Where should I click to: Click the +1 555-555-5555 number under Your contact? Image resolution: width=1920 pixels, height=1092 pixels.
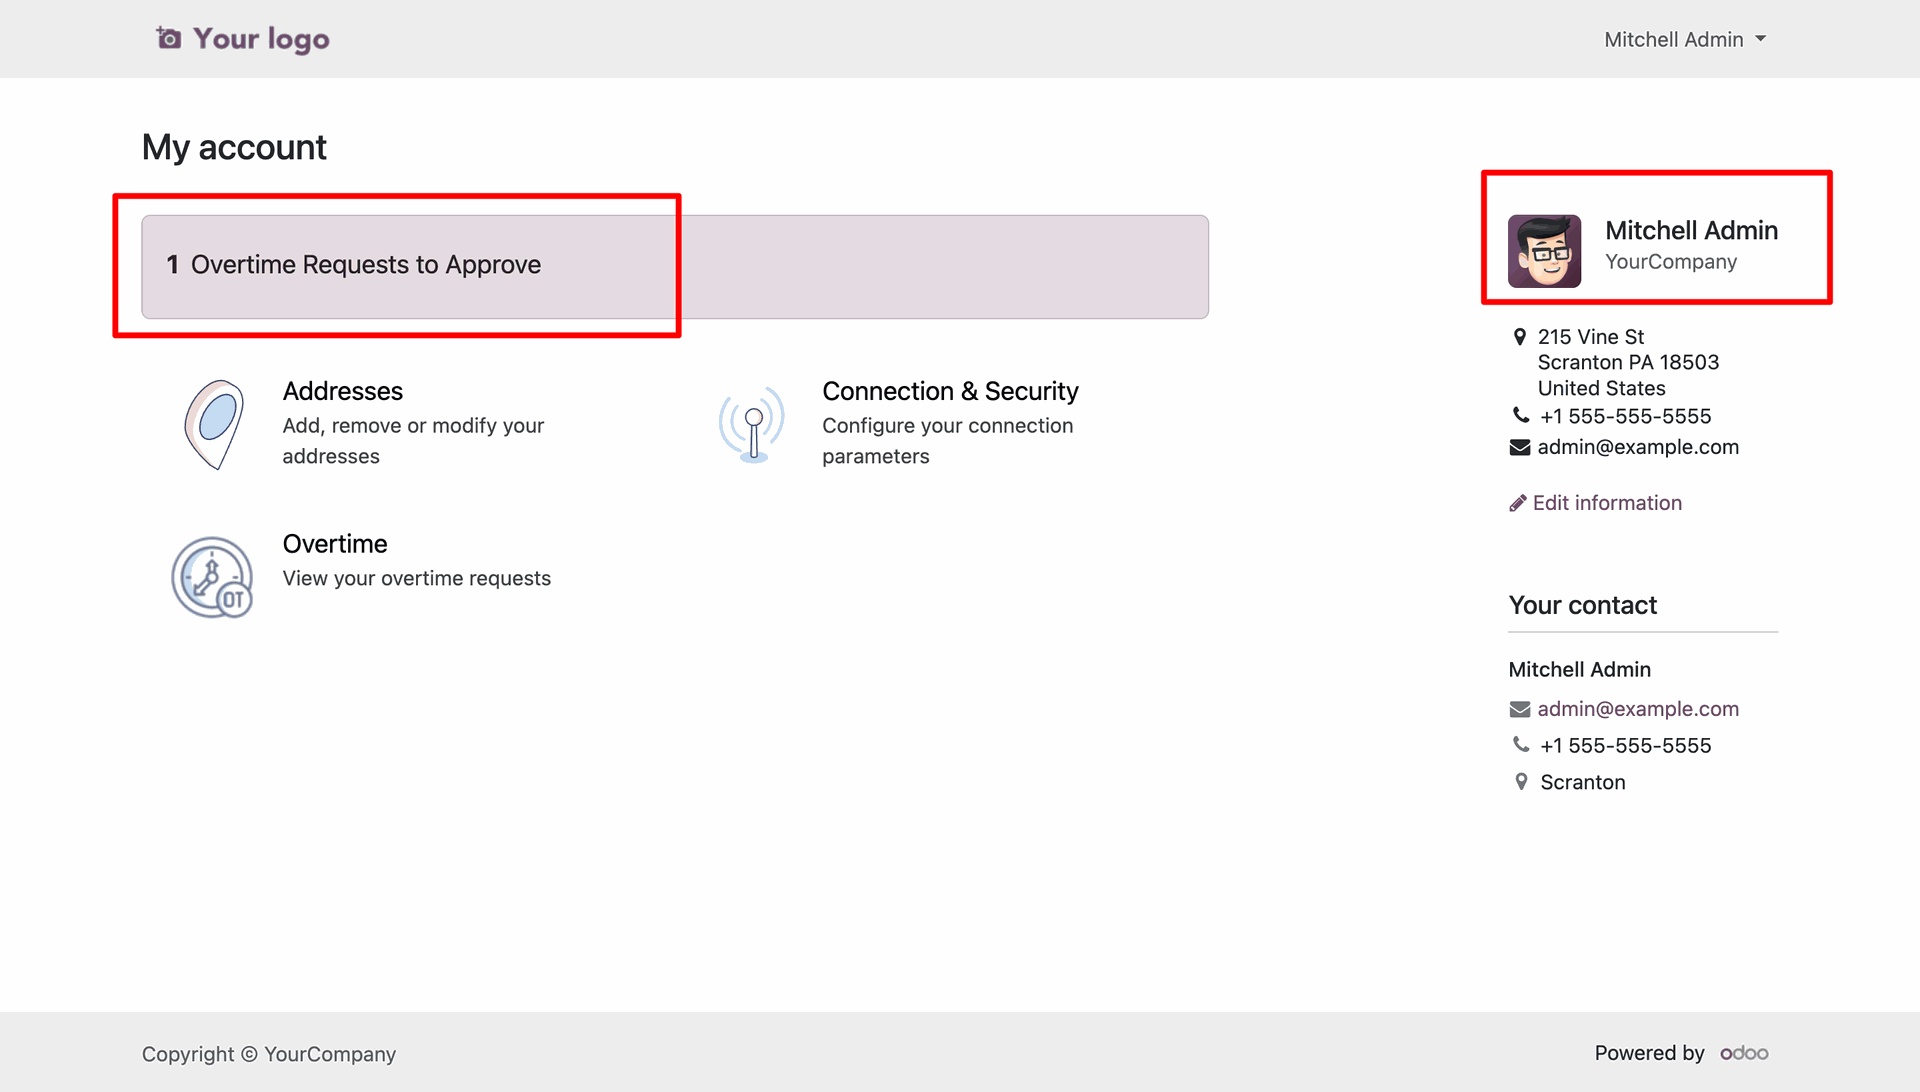click(x=1625, y=746)
